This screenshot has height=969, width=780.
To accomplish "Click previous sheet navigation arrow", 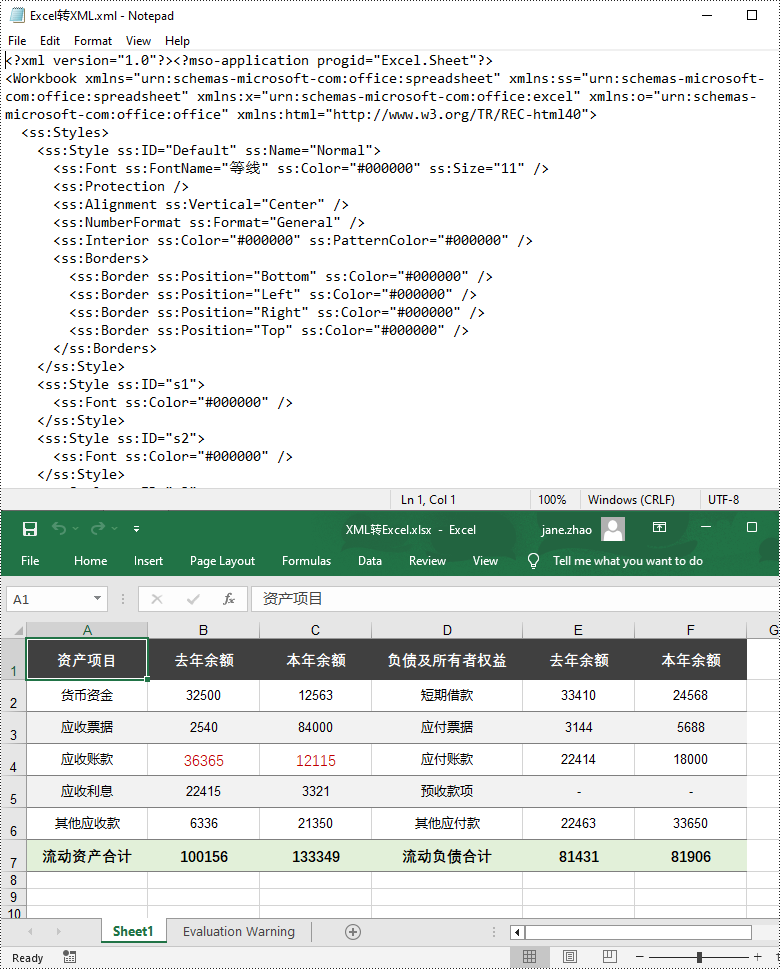I will (30, 931).
